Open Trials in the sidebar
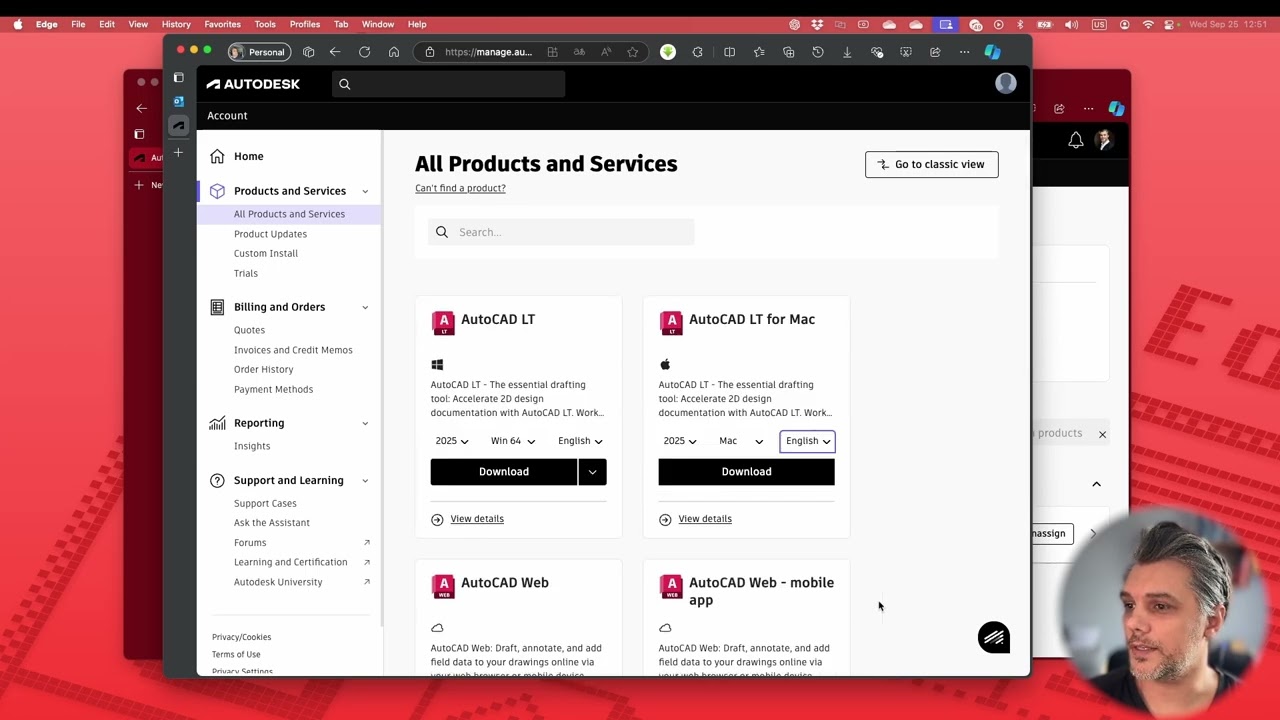 (246, 273)
